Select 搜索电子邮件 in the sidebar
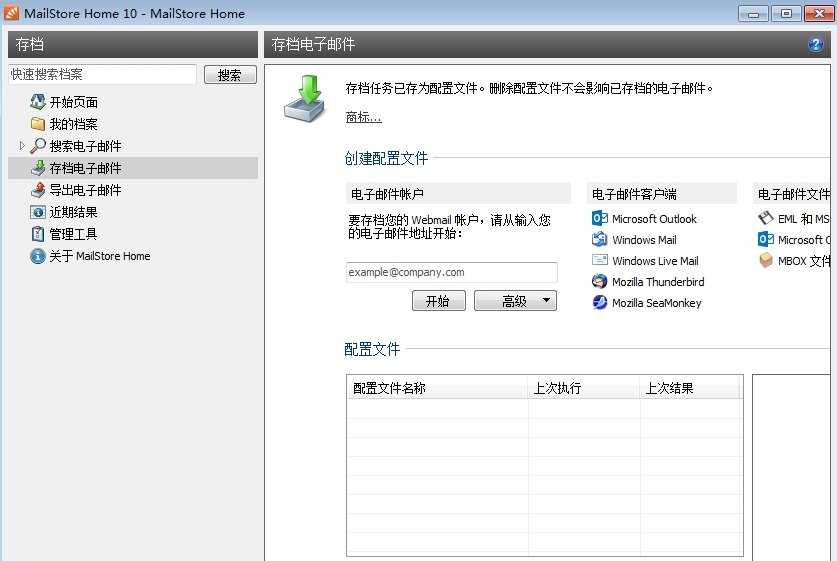 click(85, 146)
